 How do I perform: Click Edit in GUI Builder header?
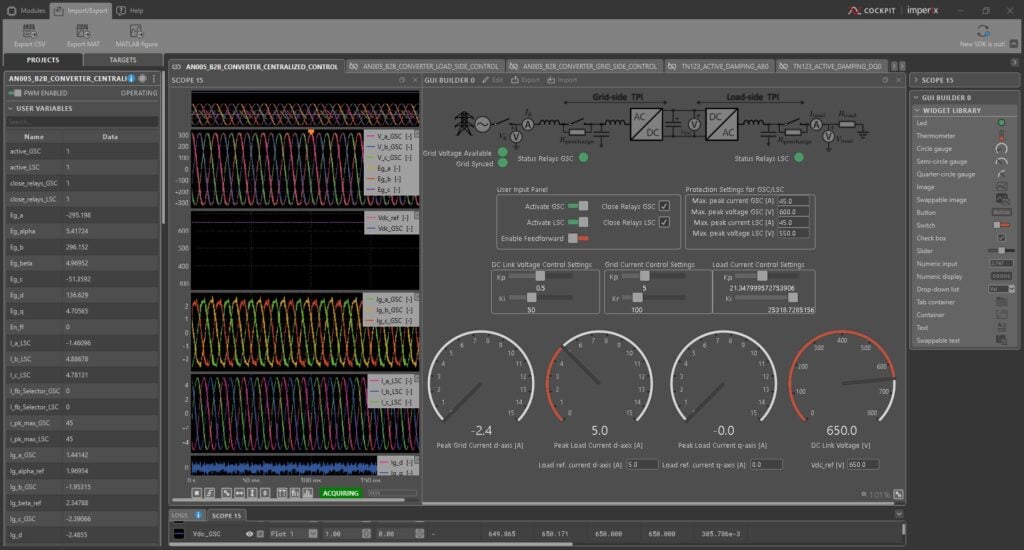tap(492, 79)
